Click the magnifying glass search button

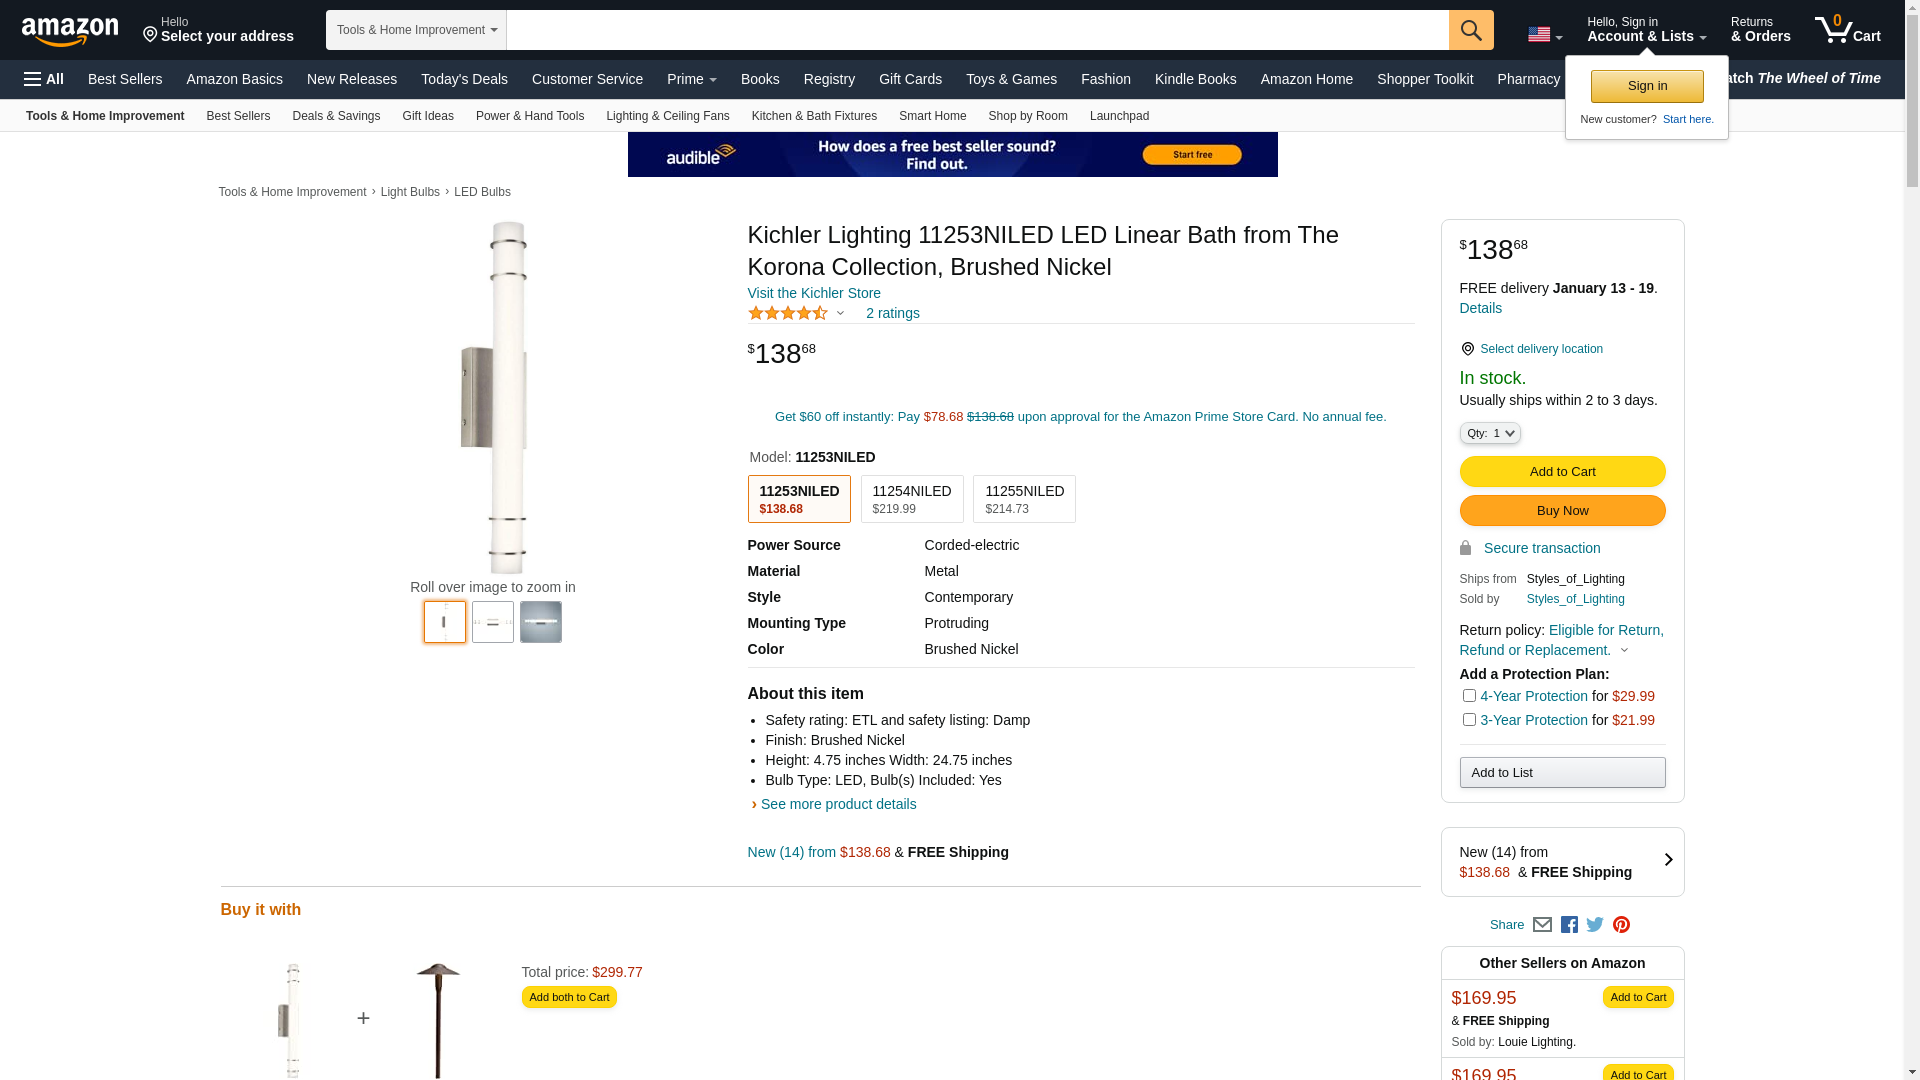coord(1470,30)
